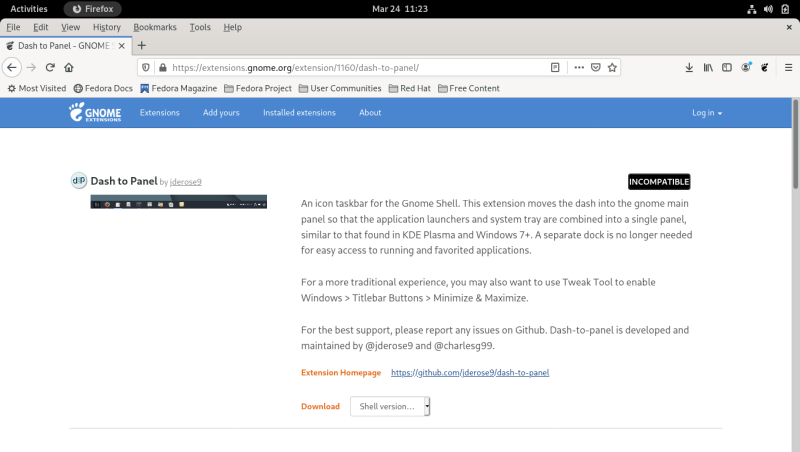Open the File menu
Viewport: 800px width, 452px height.
(13, 27)
